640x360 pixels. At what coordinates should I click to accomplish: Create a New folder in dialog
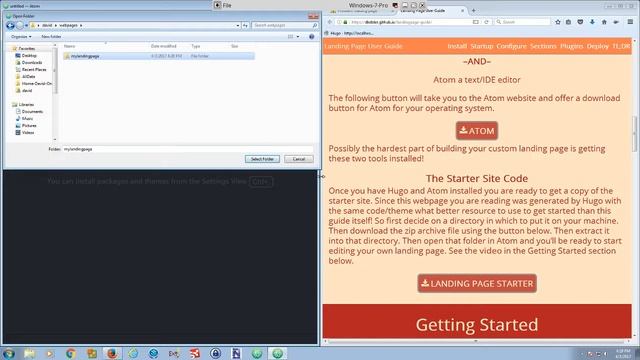coord(51,37)
